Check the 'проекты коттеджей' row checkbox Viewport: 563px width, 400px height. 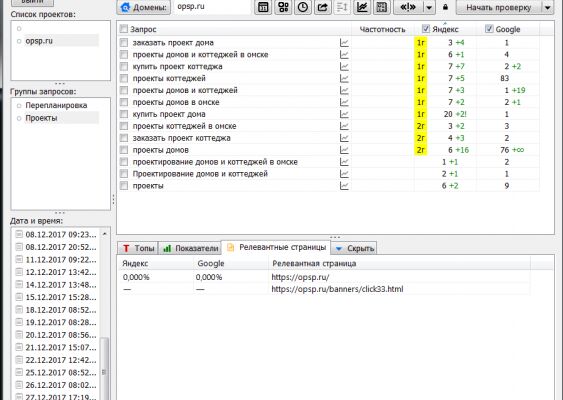(x=124, y=78)
